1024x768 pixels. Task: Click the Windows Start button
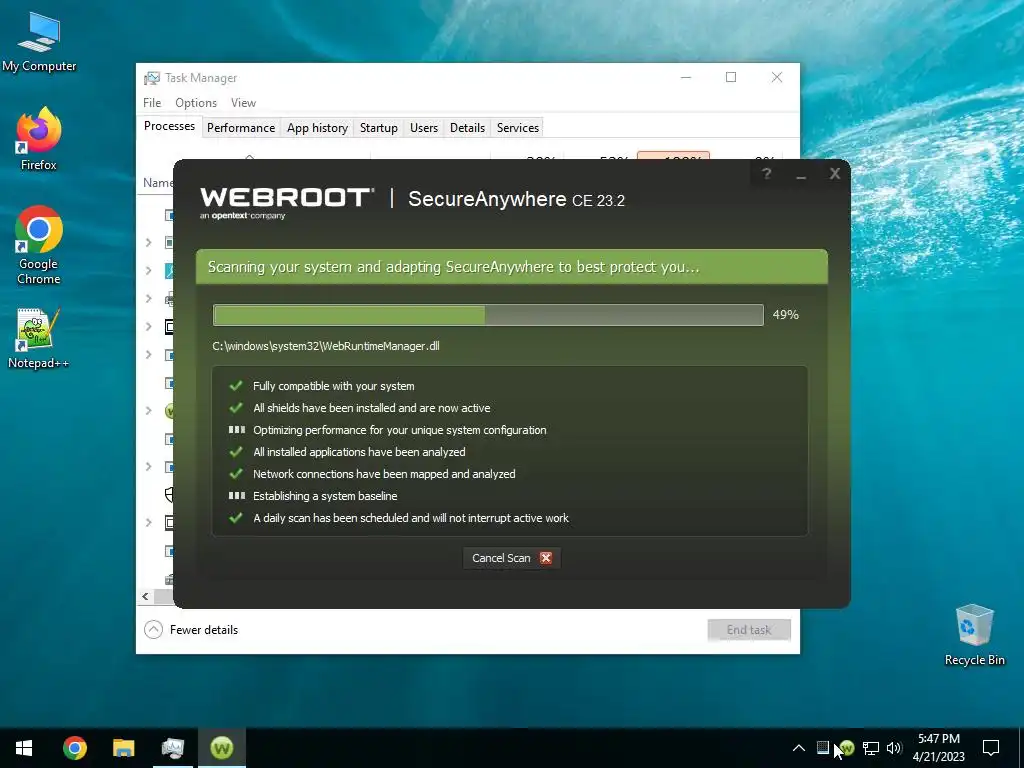pyautogui.click(x=24, y=748)
